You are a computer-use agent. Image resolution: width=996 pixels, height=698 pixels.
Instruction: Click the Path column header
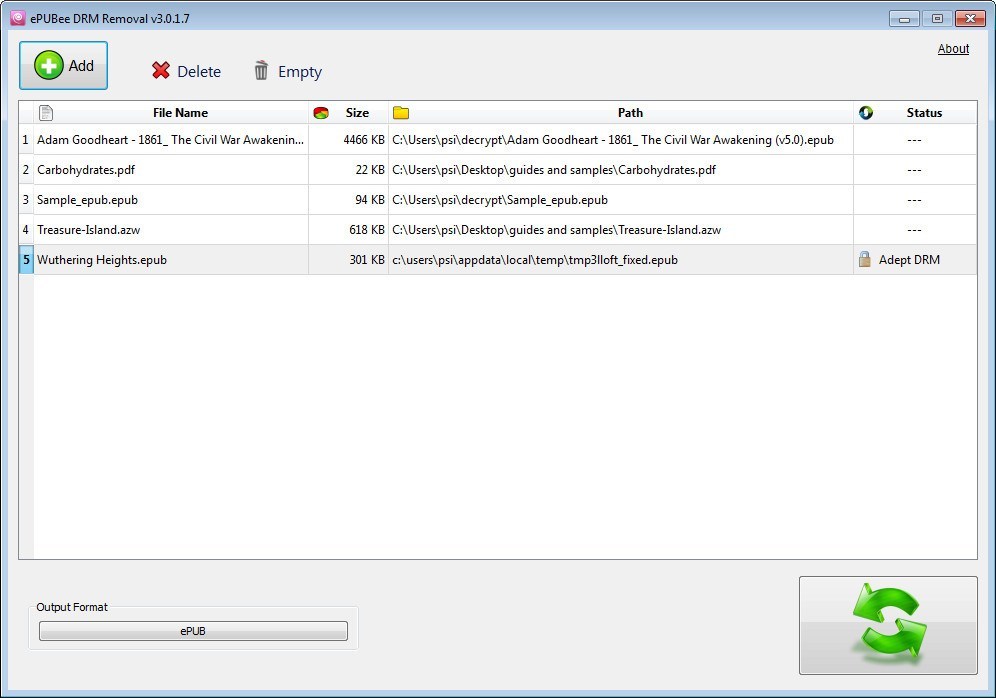pos(630,112)
